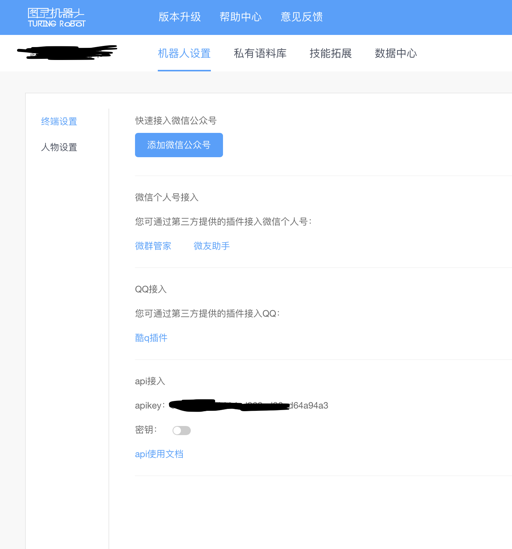Switch to the 私有语料库 tab

(x=260, y=54)
